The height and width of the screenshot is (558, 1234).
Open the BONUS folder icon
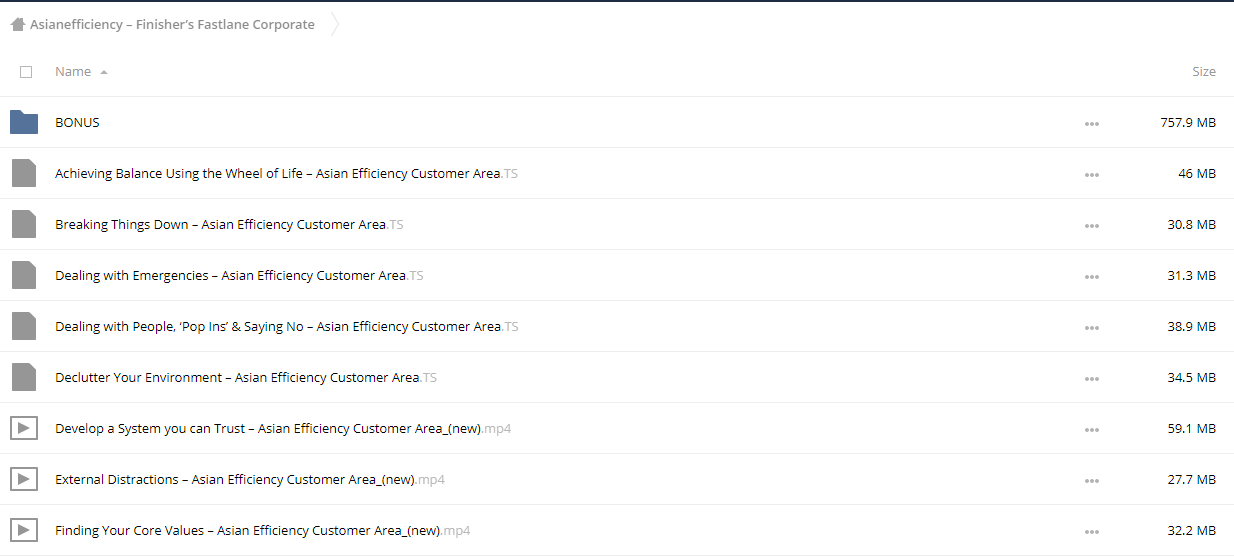click(24, 122)
